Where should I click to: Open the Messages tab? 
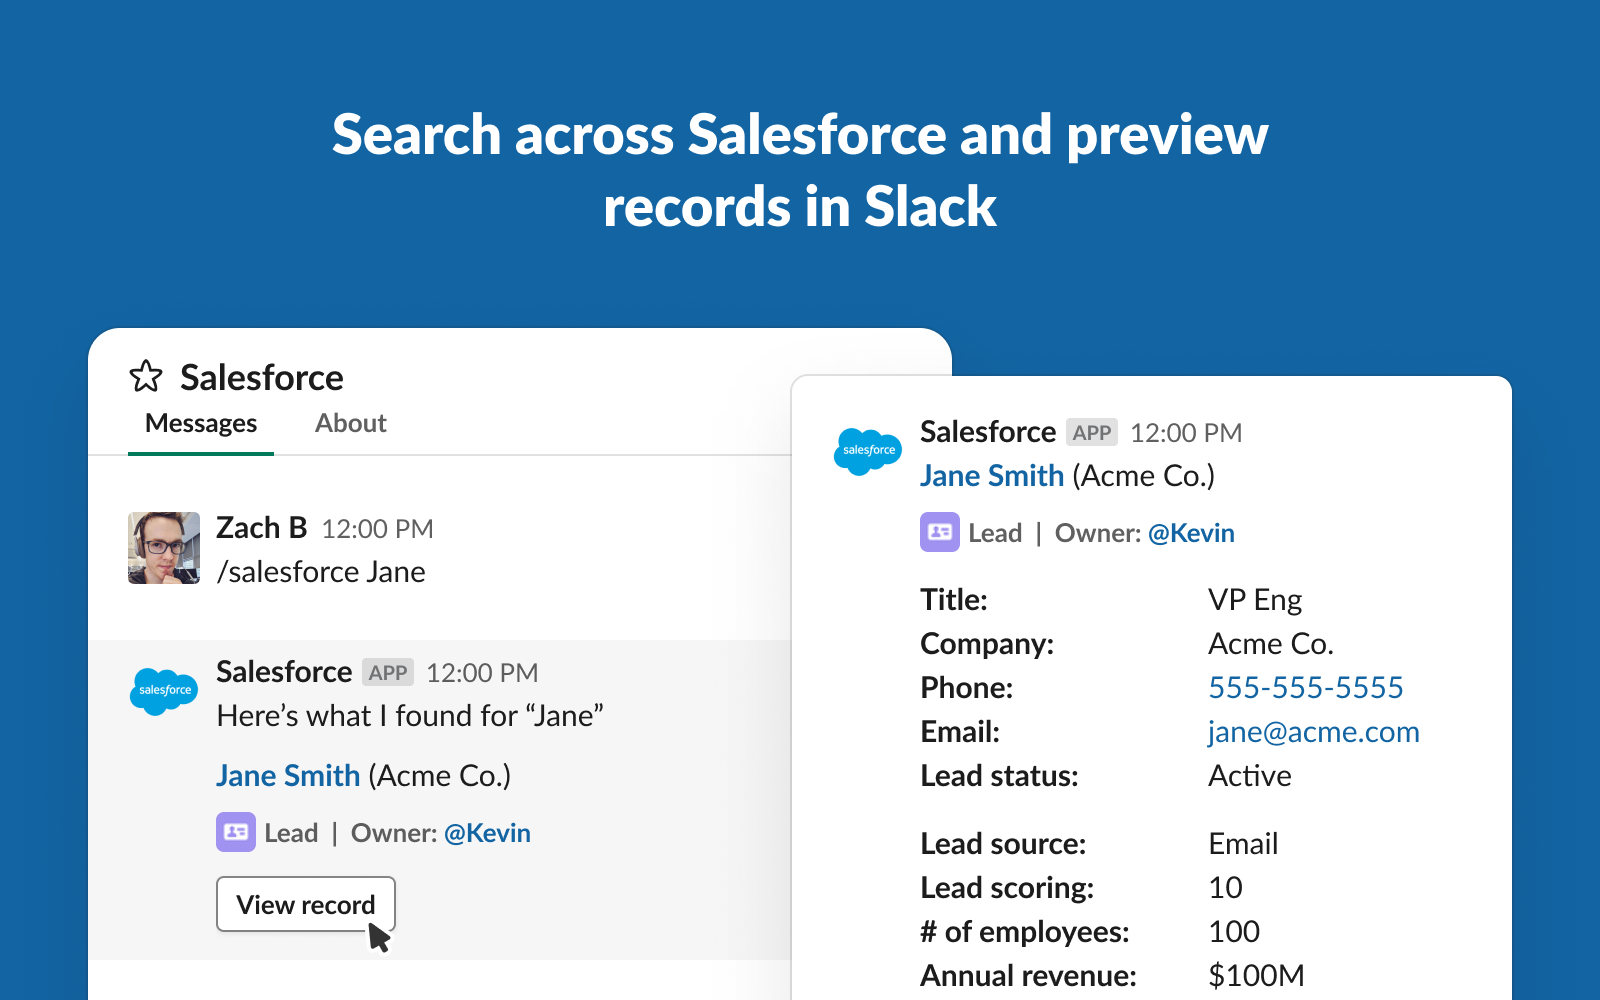pos(201,424)
